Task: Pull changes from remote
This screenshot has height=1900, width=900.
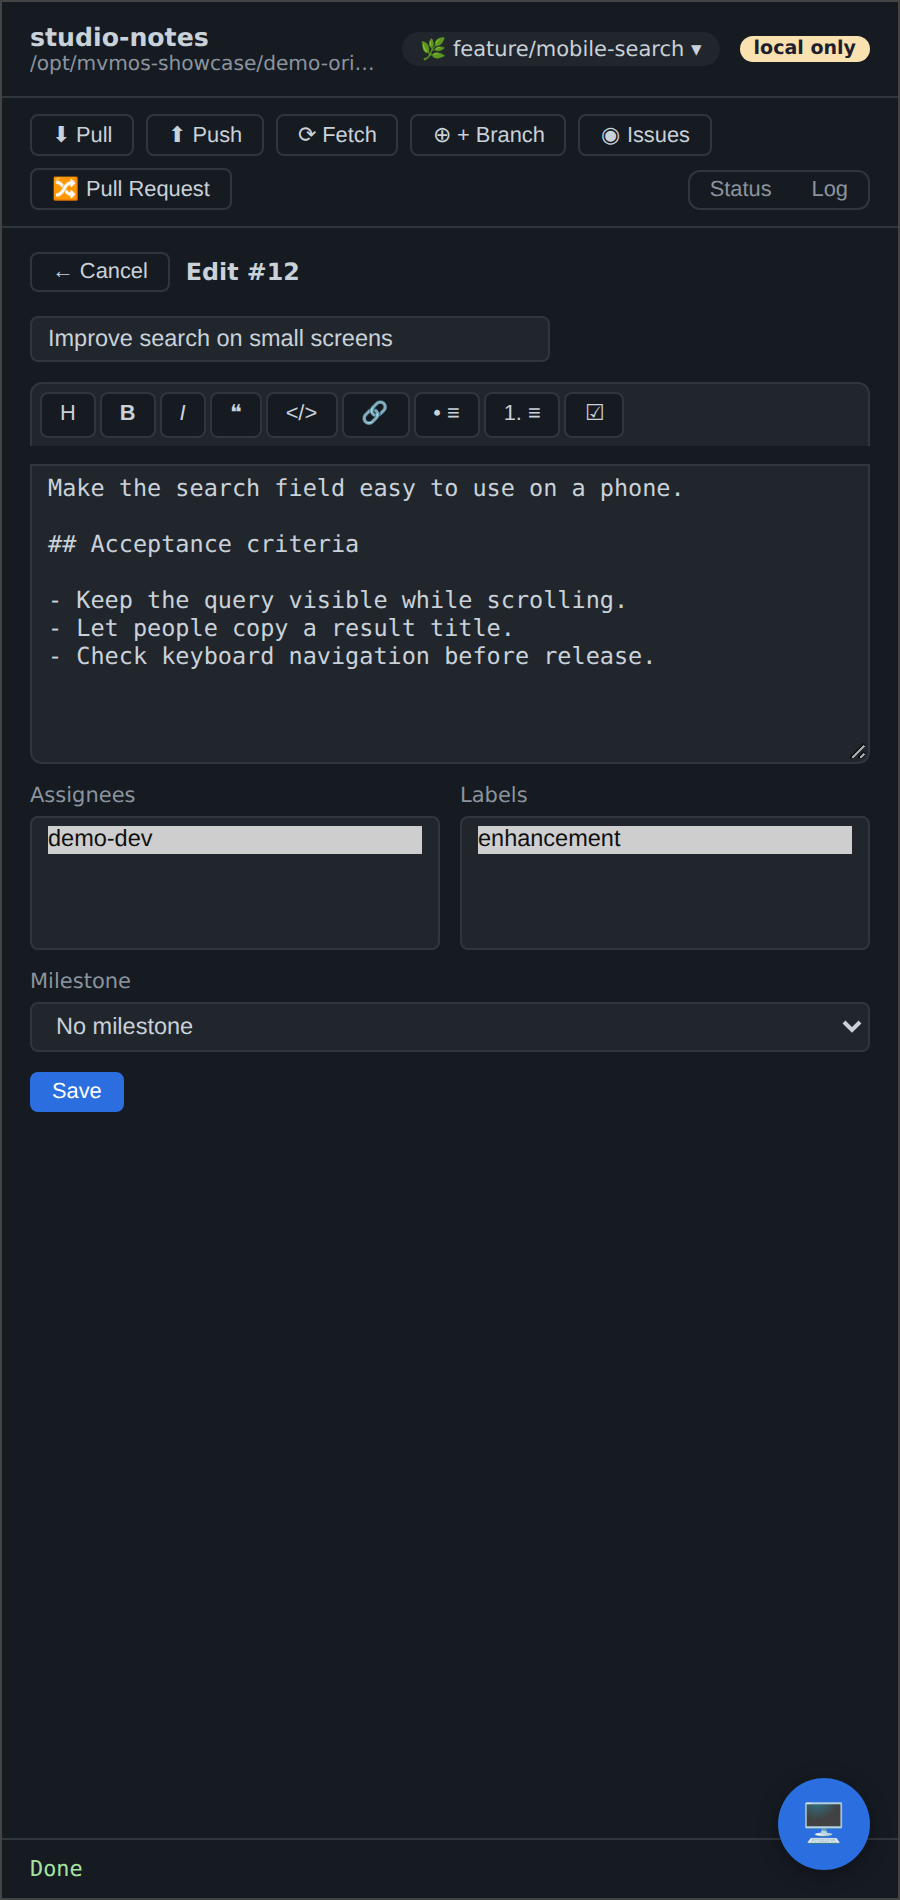Action: coord(82,135)
